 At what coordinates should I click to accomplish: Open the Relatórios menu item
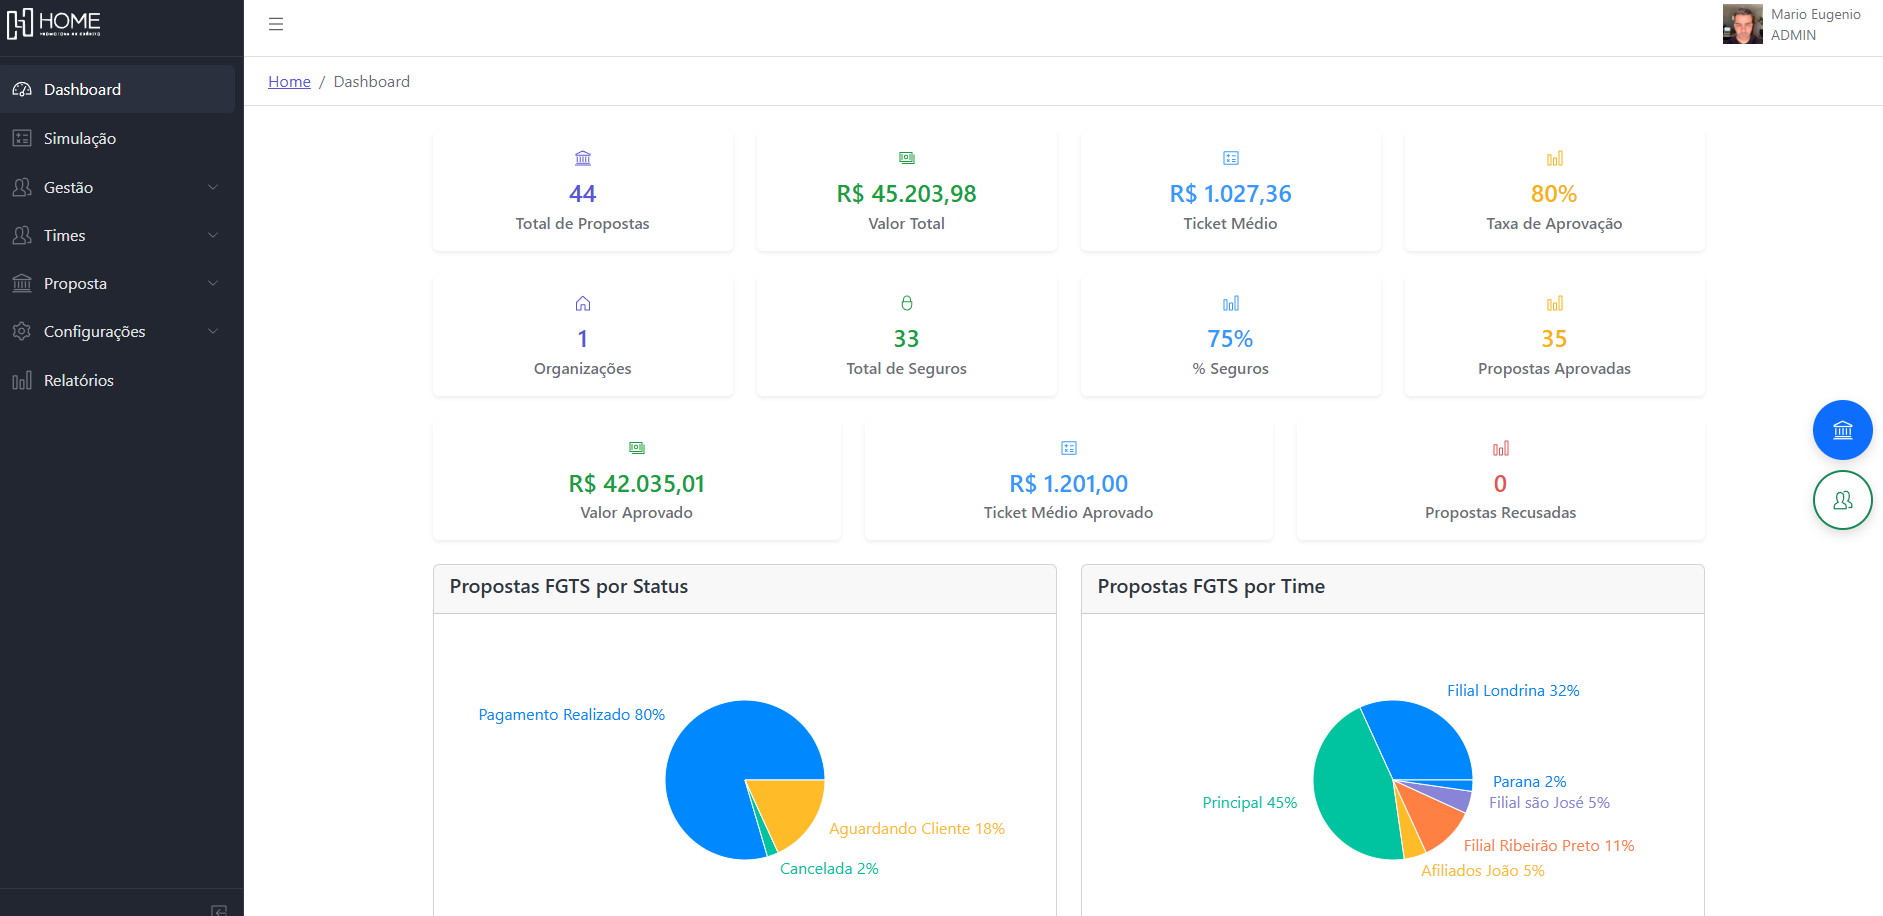click(x=79, y=380)
